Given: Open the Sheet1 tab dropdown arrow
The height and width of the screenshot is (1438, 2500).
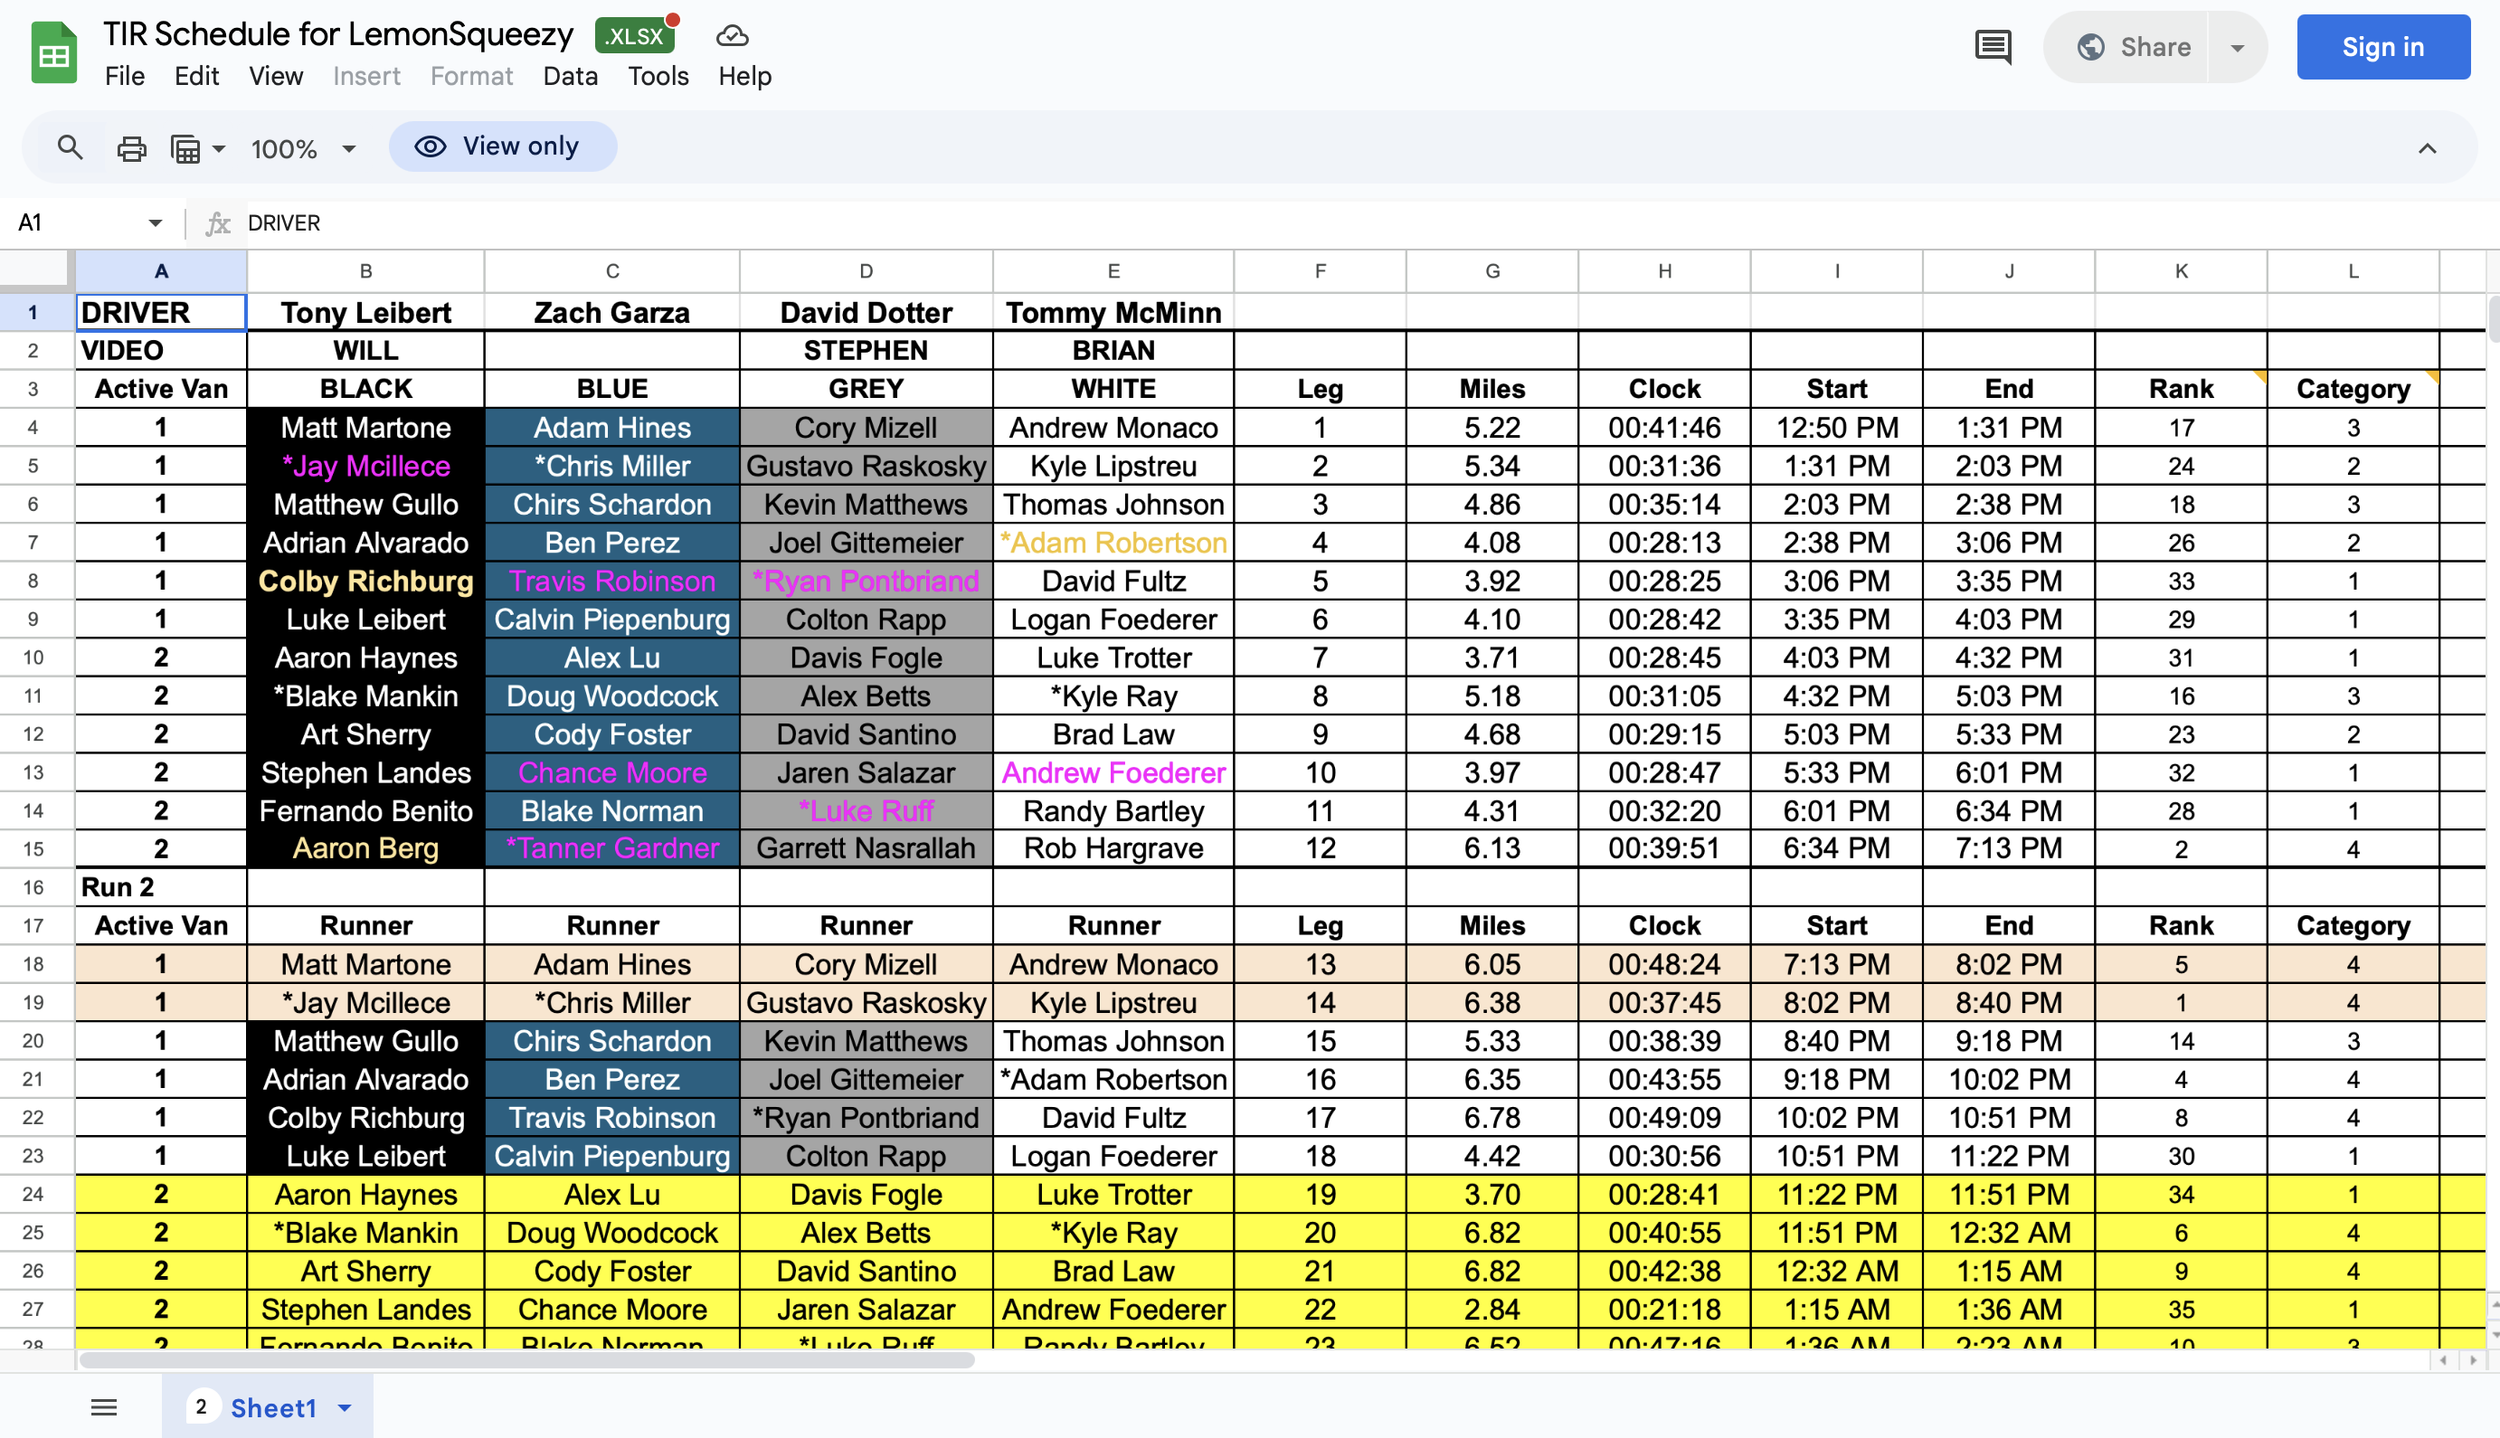Looking at the screenshot, I should 345,1408.
